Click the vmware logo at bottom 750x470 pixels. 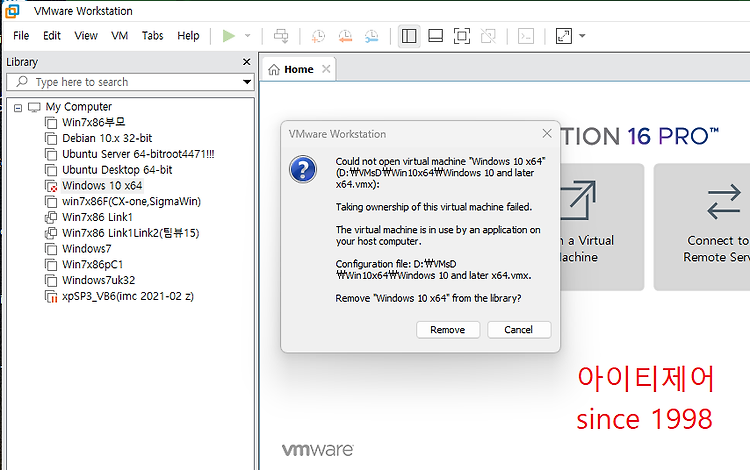click(x=318, y=450)
